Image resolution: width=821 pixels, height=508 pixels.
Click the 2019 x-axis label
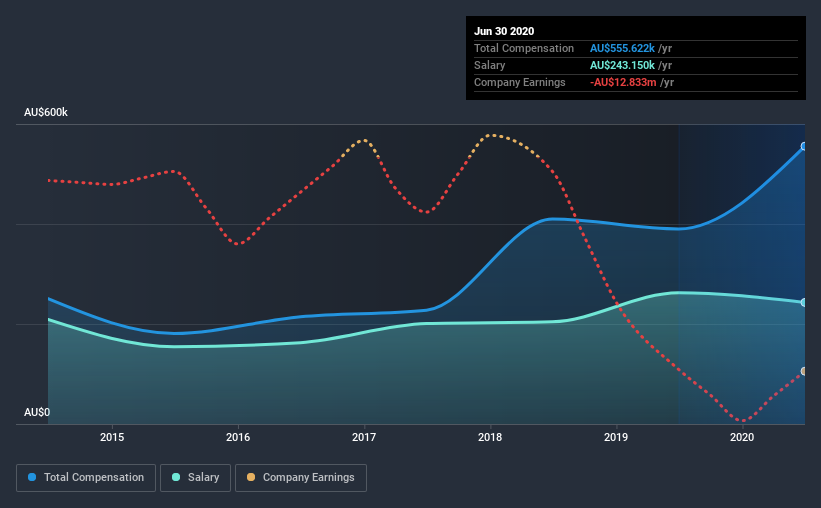[x=616, y=437]
